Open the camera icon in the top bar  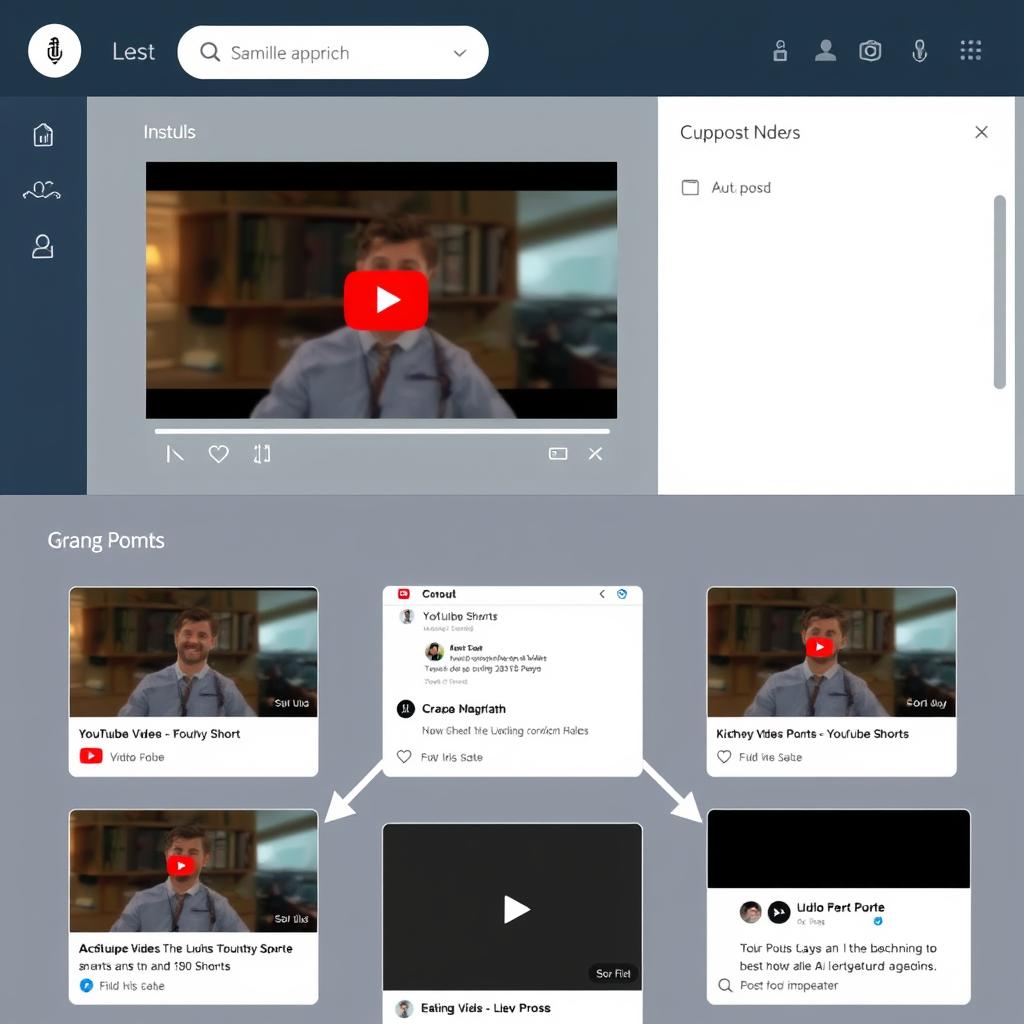tap(870, 50)
